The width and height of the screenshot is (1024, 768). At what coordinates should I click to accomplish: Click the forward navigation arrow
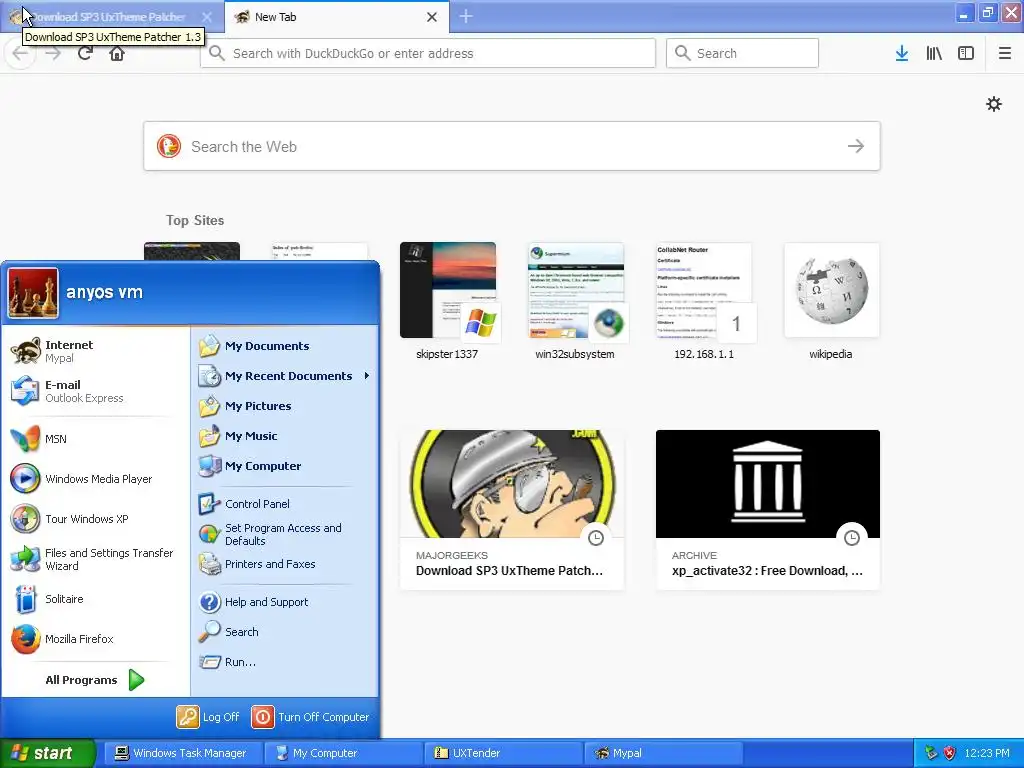coord(53,54)
